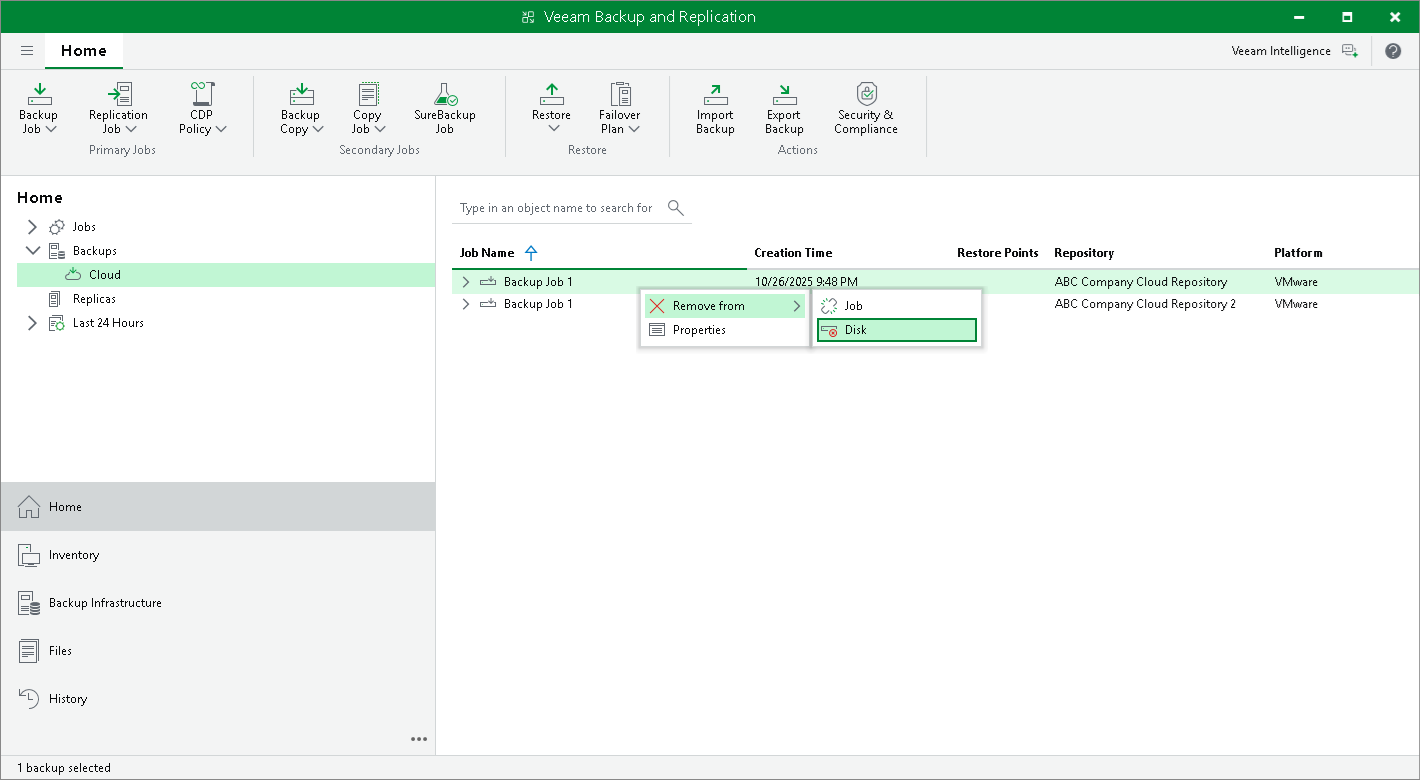Open Security & Compliance analyzer
This screenshot has height=780, width=1420.
pos(866,108)
